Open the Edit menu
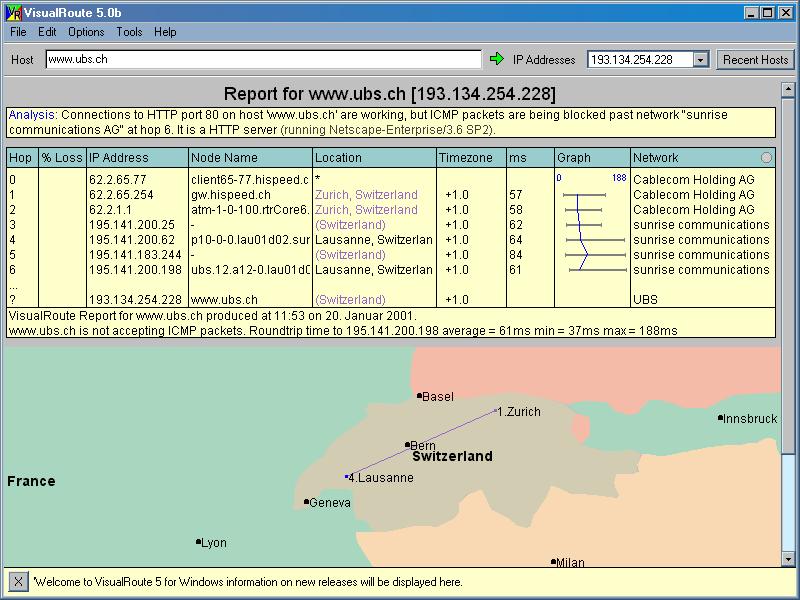This screenshot has width=800, height=600. 47,32
